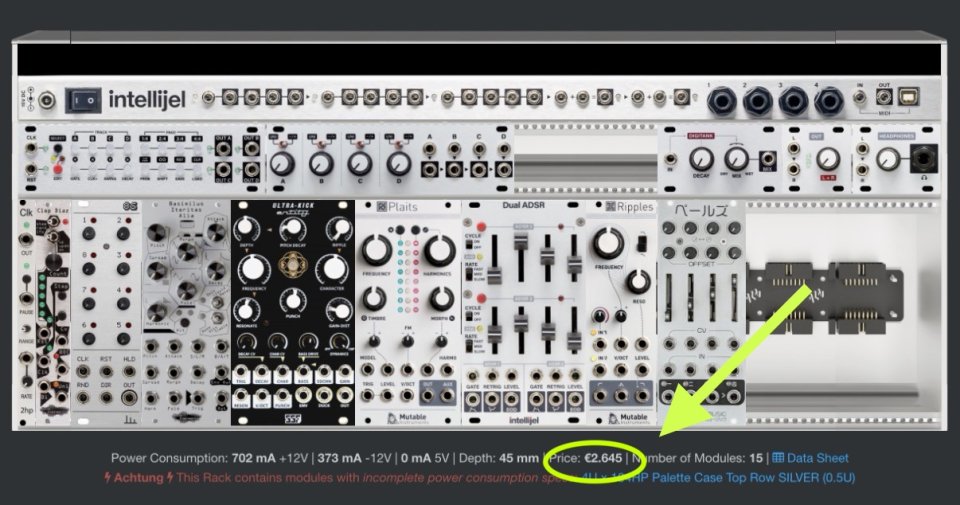Click the gold emblem on Ultra-Kick
Screen dimensions: 960x505
point(293,264)
